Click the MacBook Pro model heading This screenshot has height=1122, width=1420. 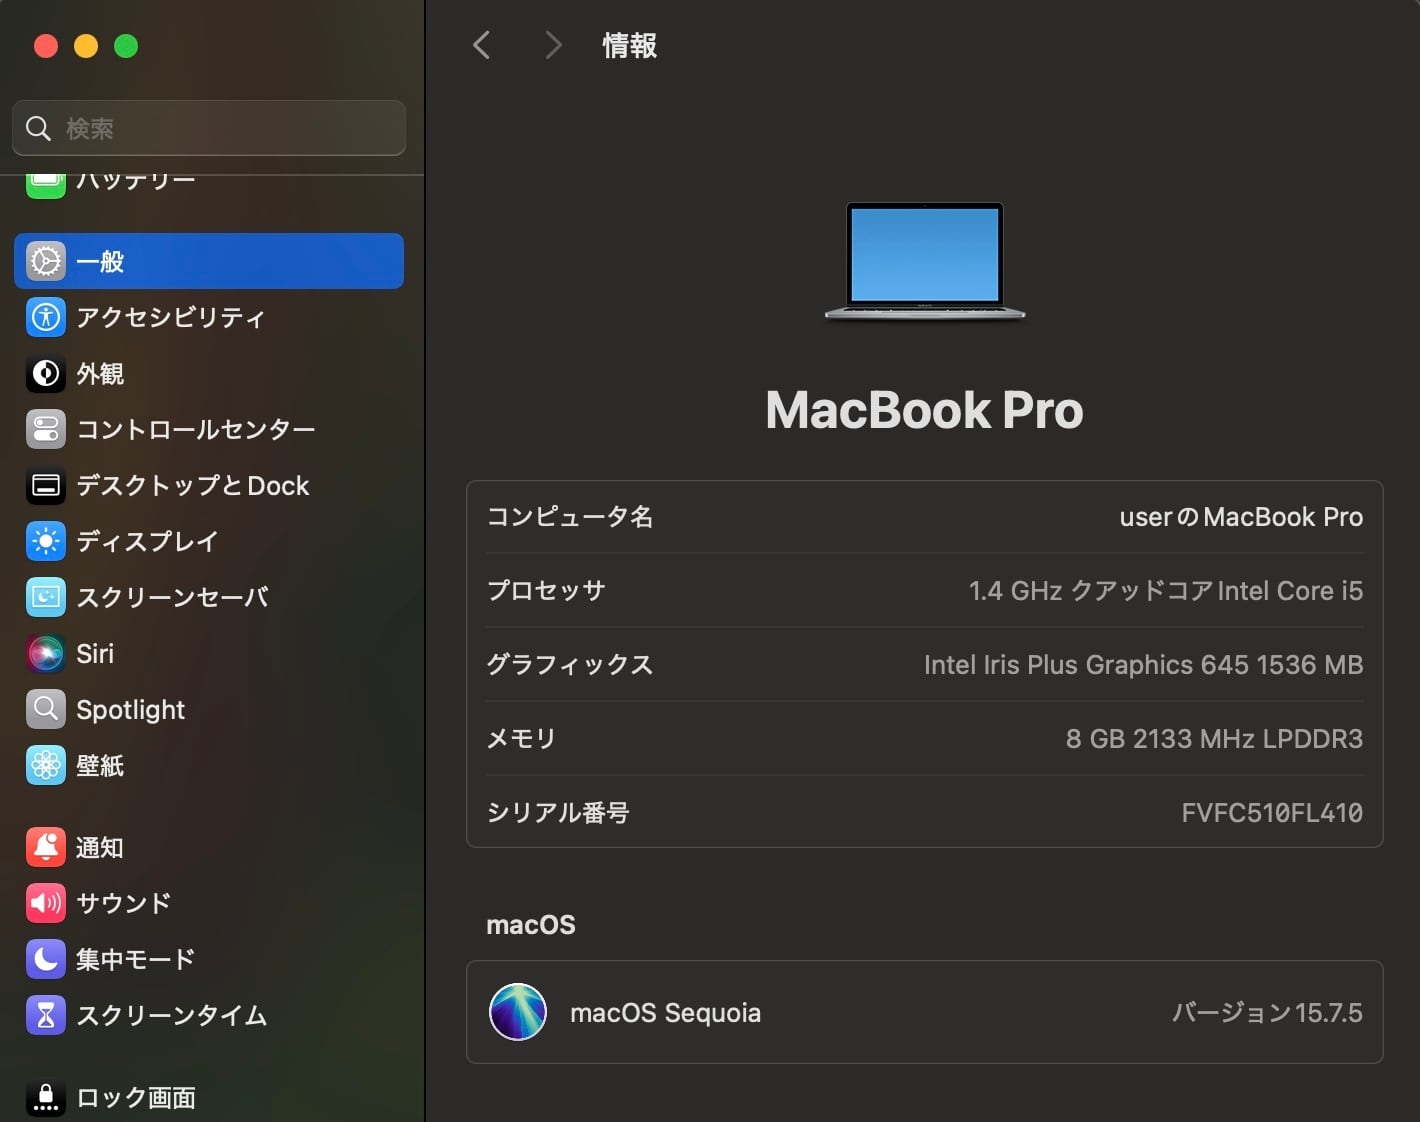coord(924,410)
